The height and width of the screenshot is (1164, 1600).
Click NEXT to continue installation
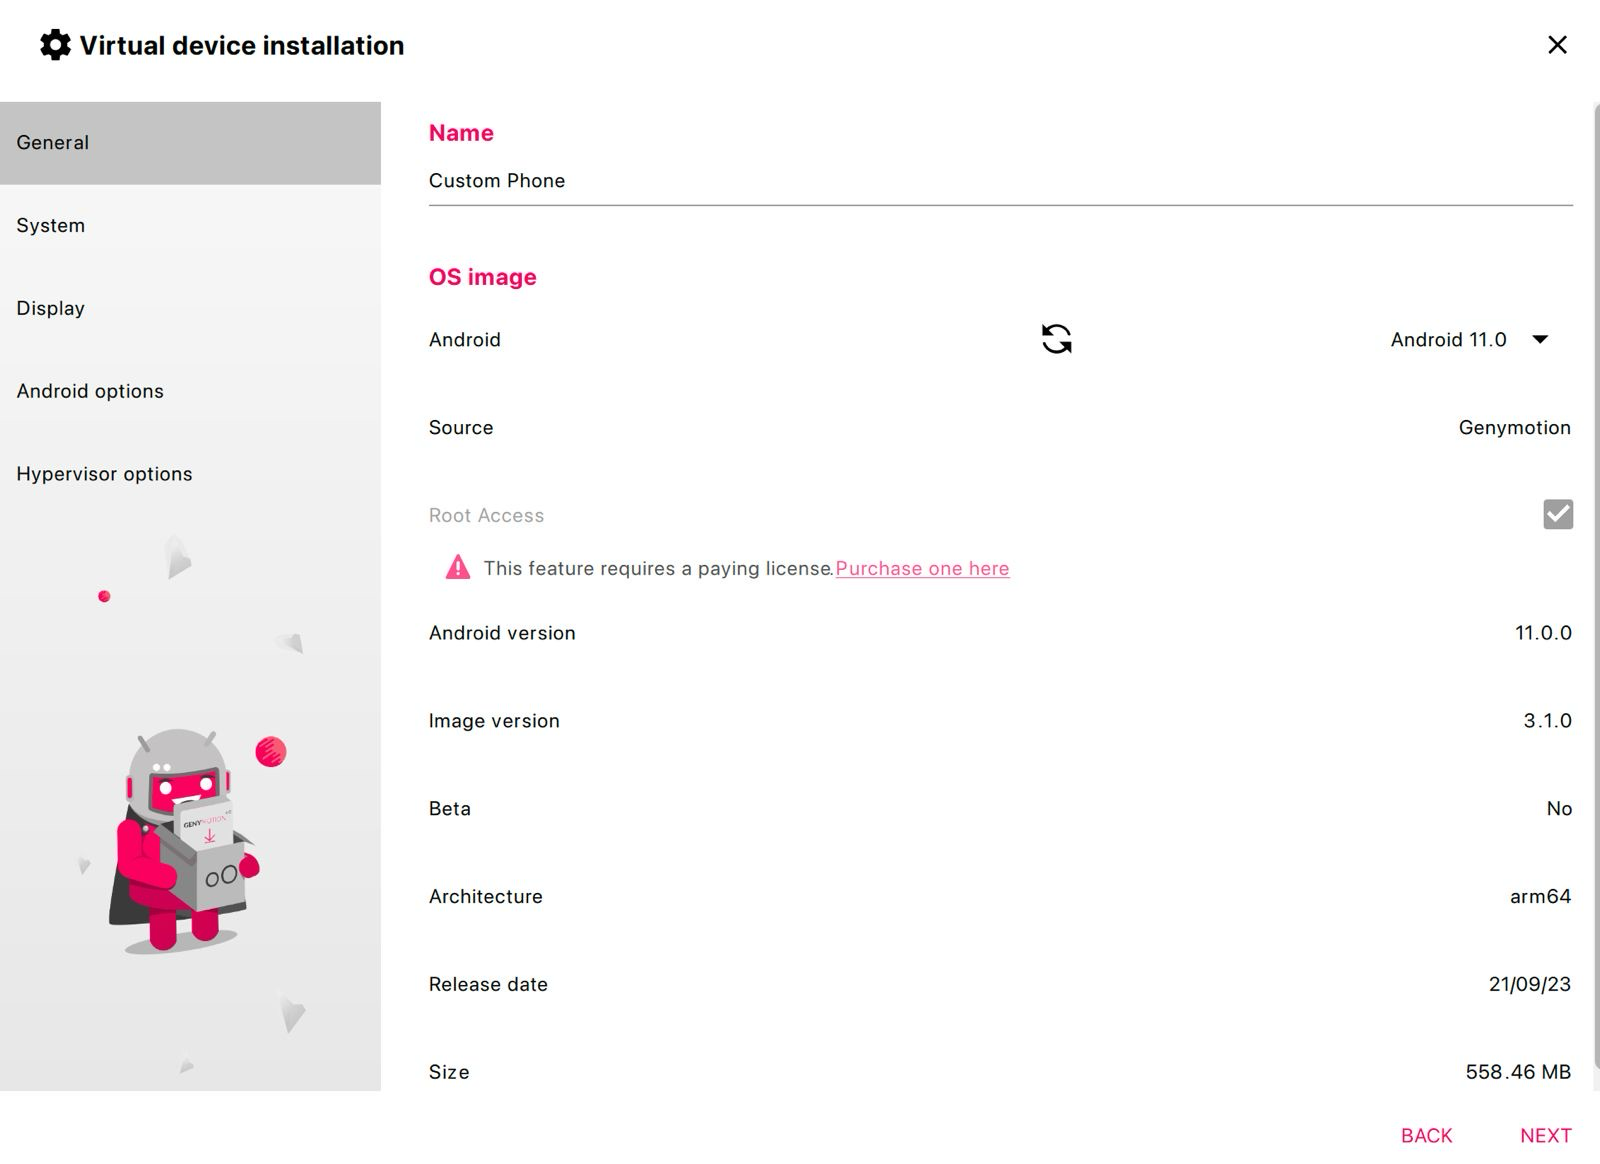[1545, 1135]
